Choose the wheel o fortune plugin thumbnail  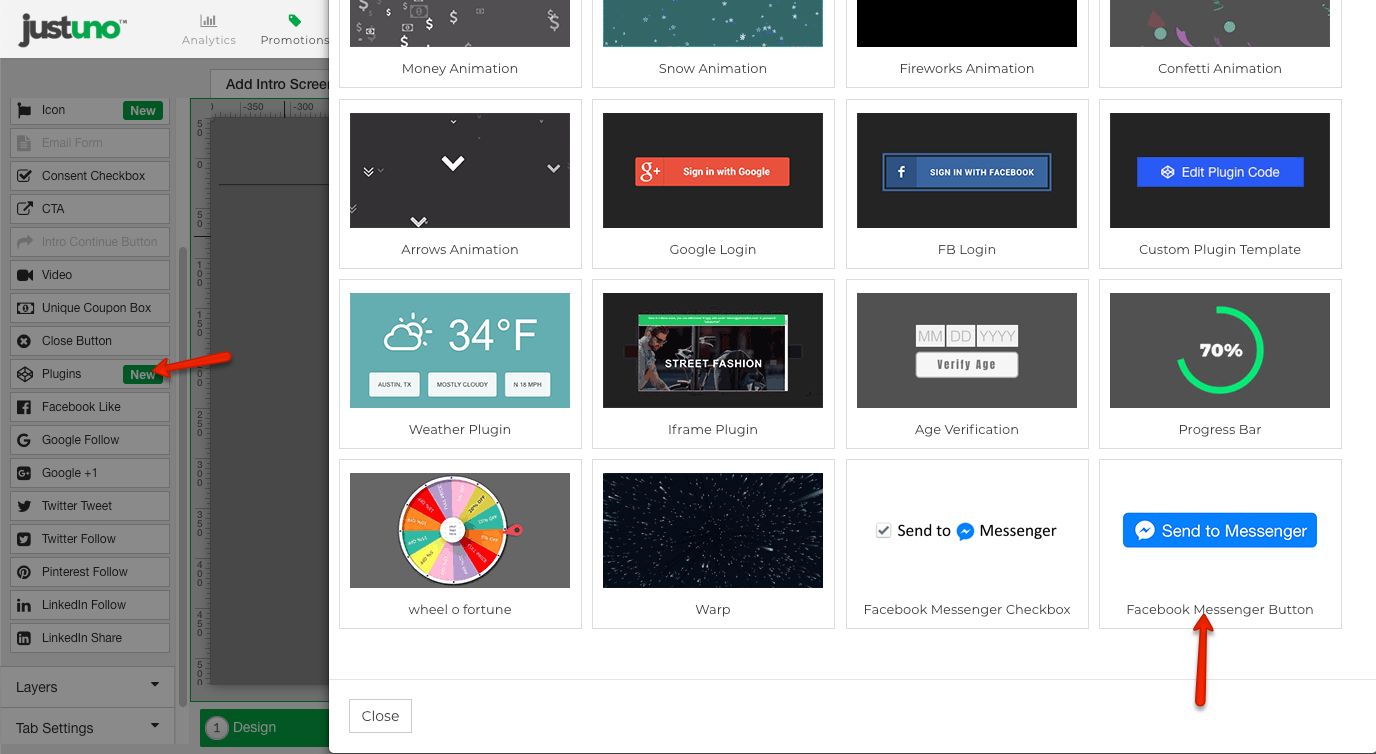point(460,531)
